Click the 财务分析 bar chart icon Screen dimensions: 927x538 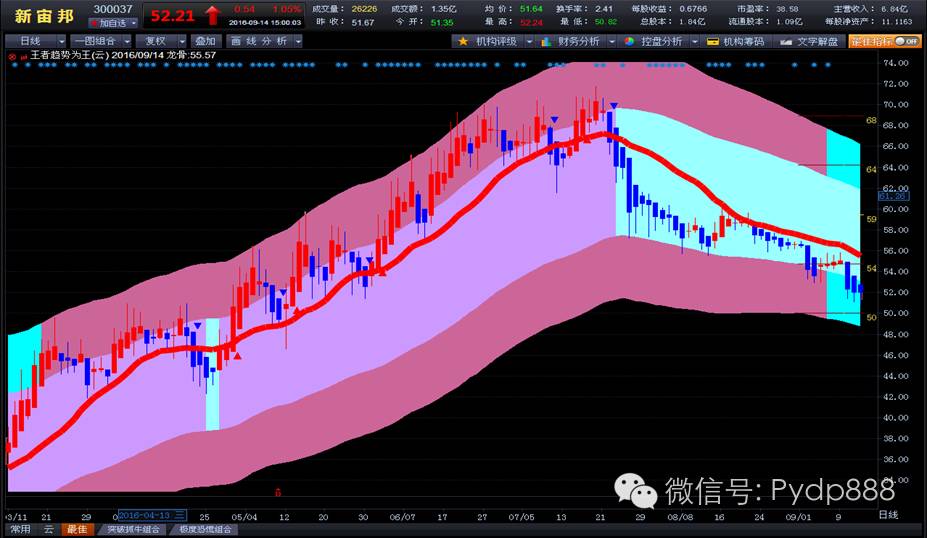tap(546, 41)
